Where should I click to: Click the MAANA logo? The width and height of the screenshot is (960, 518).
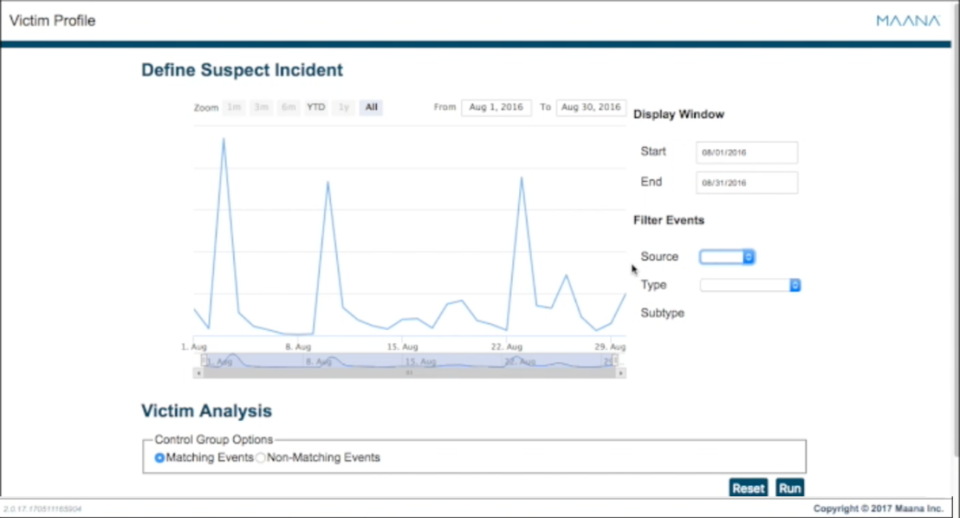click(908, 20)
